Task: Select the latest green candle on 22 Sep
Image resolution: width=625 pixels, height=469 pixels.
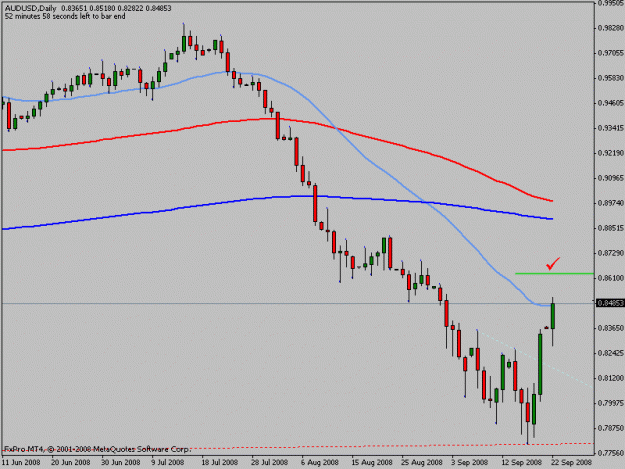Action: click(x=553, y=316)
